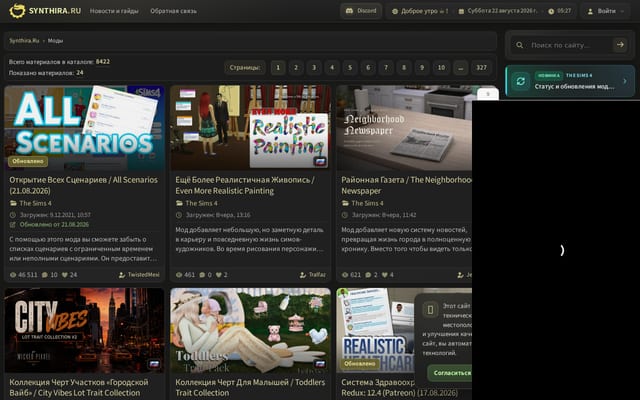
Task: Open the Toddlers Trait Pack thumbnail
Action: coord(250,330)
